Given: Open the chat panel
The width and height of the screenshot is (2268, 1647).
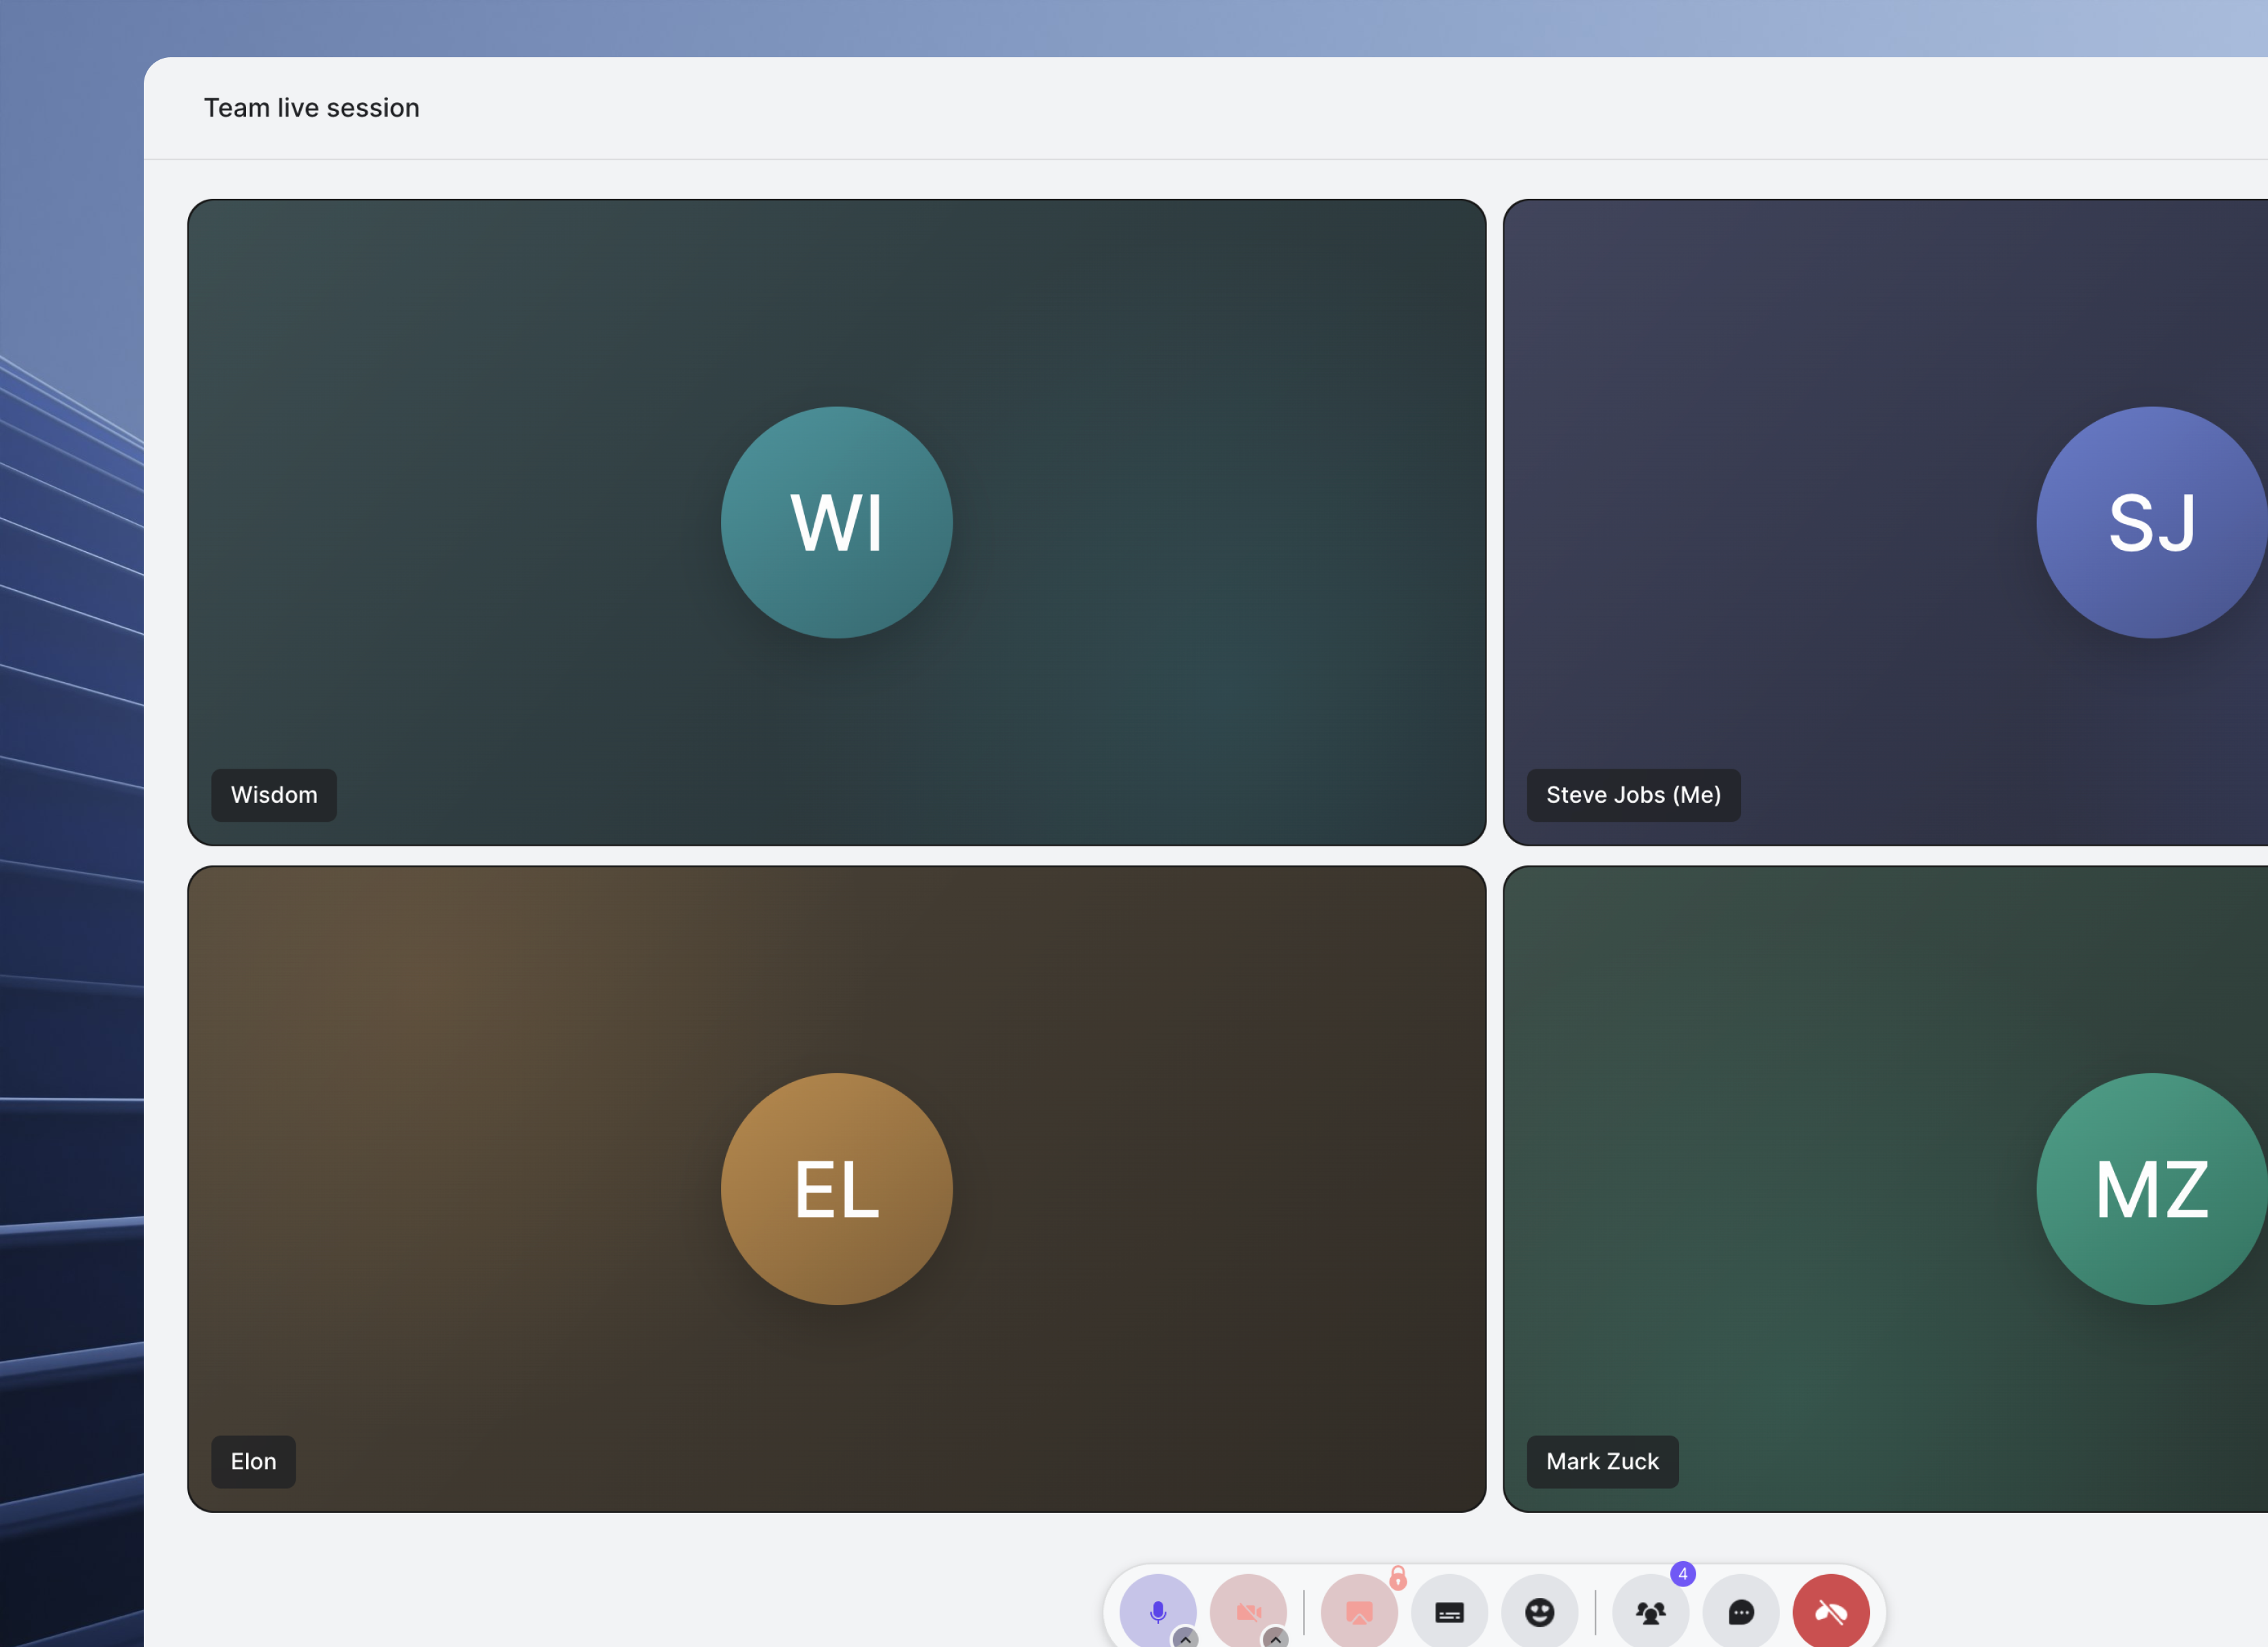Looking at the screenshot, I should [1741, 1611].
